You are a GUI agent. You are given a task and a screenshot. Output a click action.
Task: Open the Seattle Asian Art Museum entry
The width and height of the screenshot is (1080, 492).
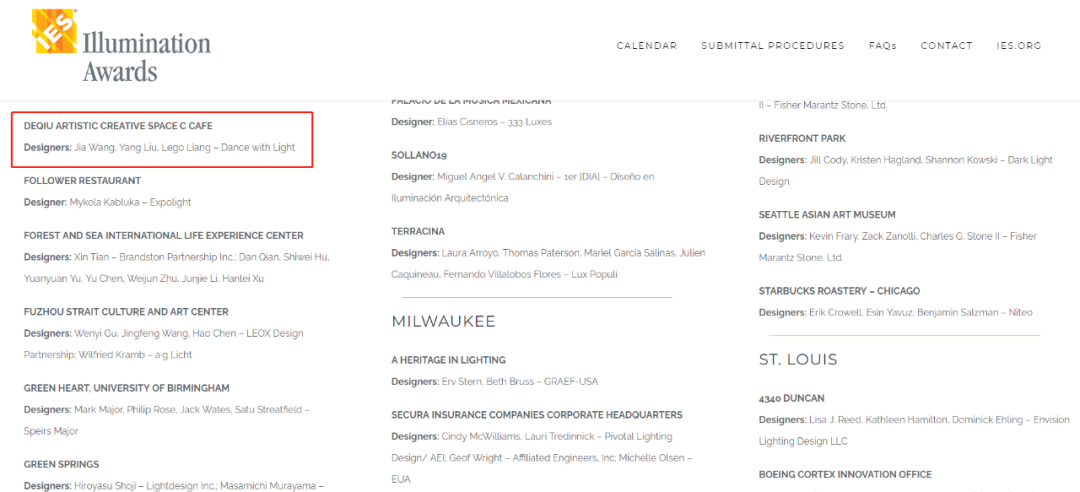[x=827, y=215]
